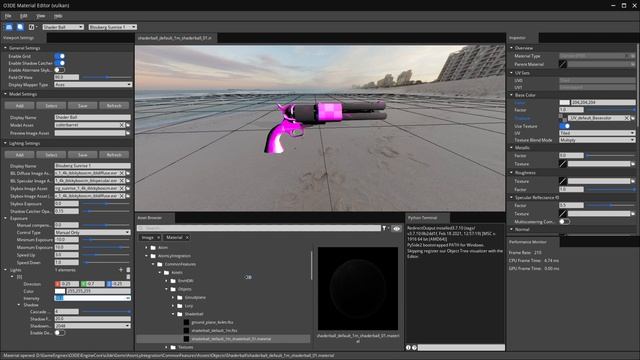Browse for the Roughness texture file
Image resolution: width=640 pixels, height=360 pixels.
pos(633,181)
